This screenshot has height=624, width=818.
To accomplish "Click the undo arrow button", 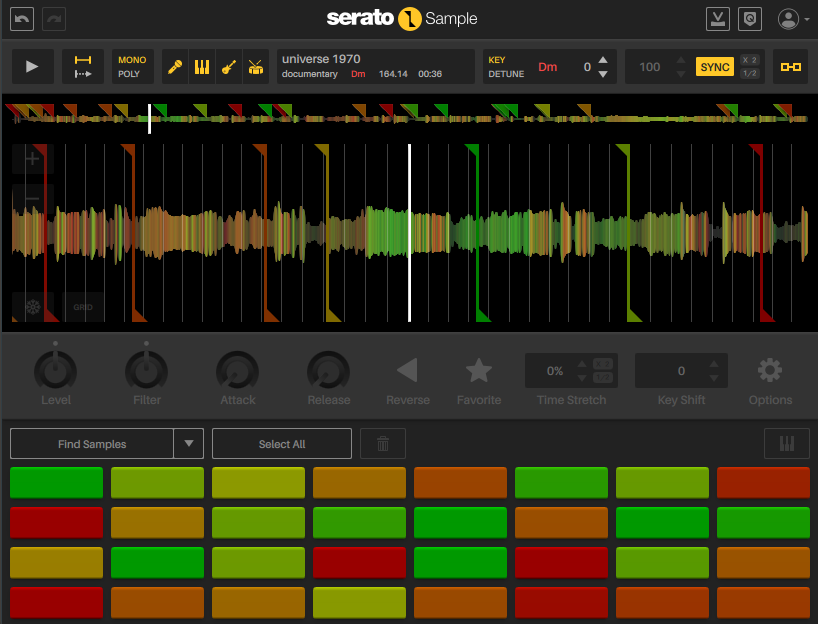I will tap(21, 19).
